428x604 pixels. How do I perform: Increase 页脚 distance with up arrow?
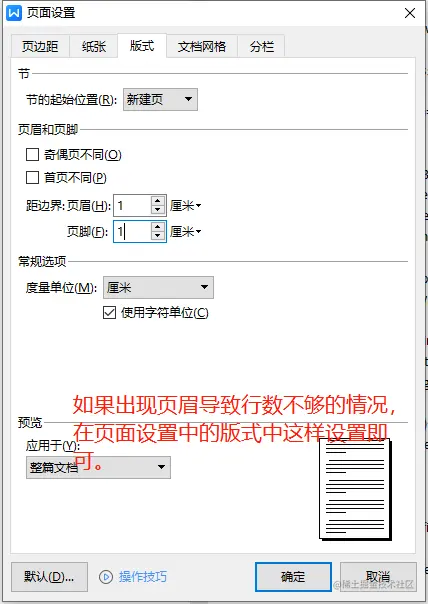(x=158, y=227)
